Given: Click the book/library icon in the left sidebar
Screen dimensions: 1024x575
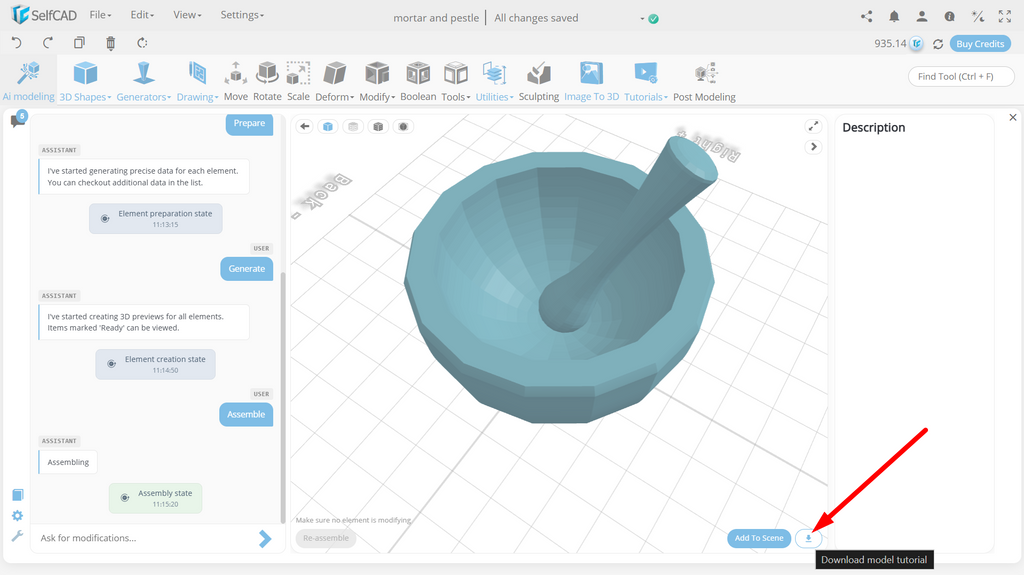Looking at the screenshot, I should (18, 495).
